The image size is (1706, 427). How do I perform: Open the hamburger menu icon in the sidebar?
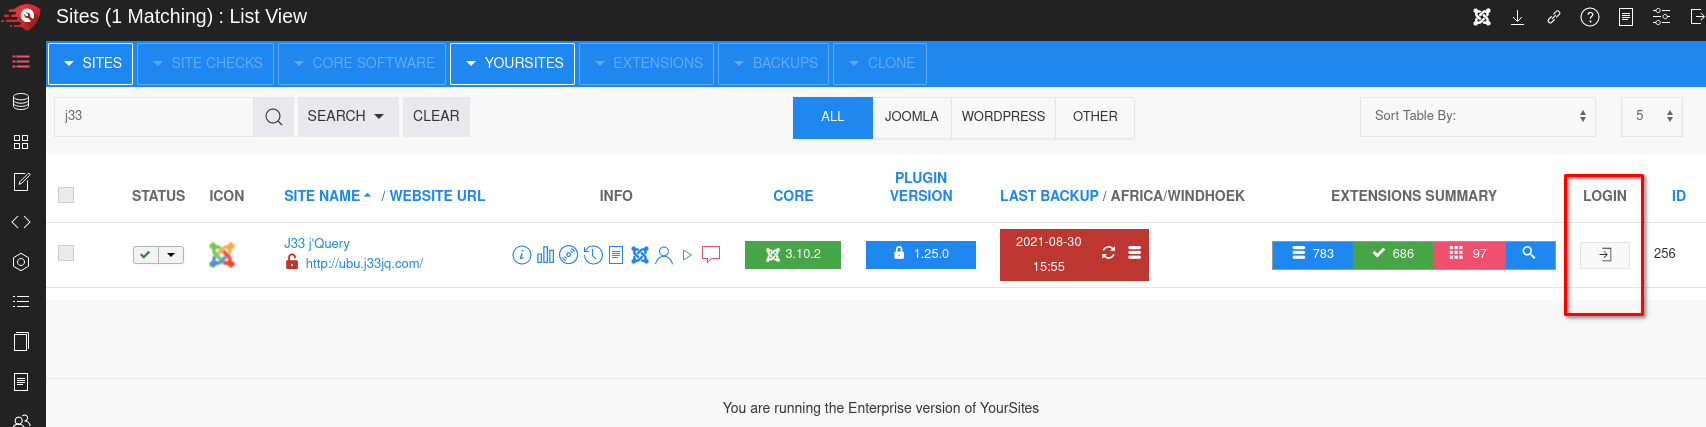click(21, 62)
